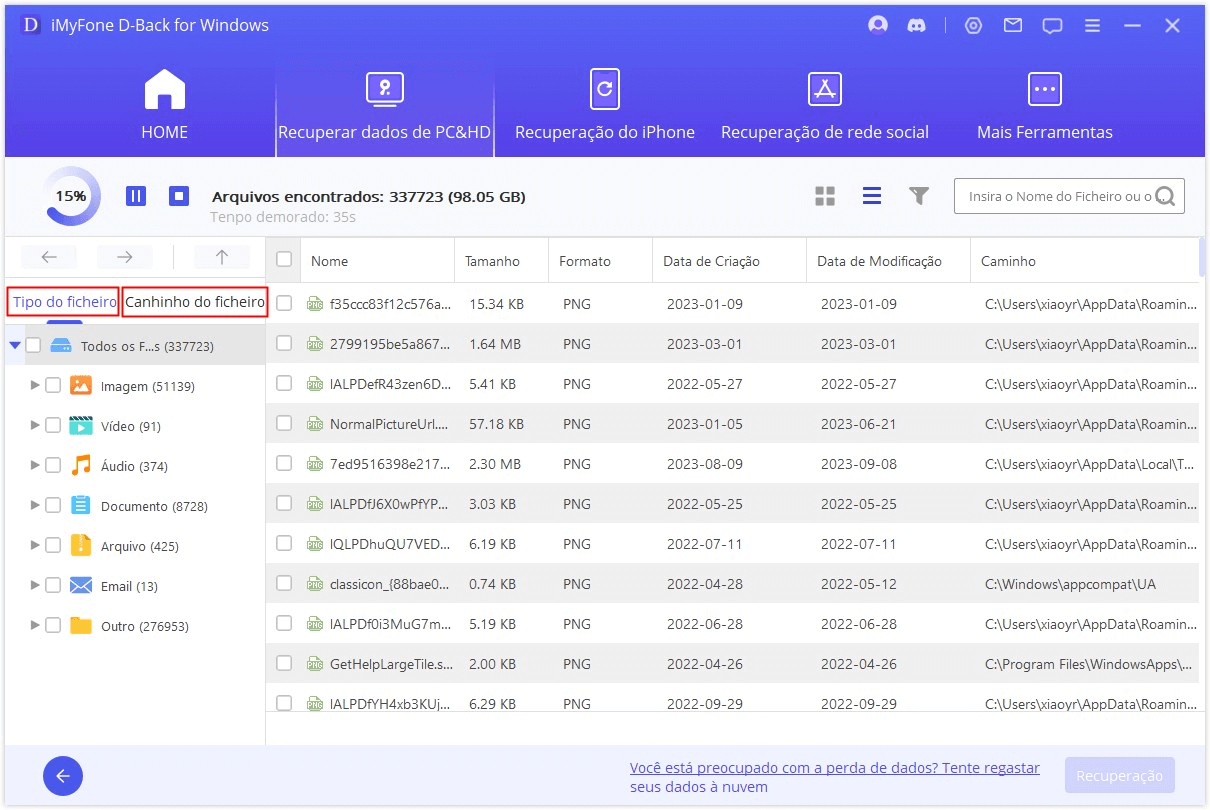The width and height of the screenshot is (1210, 810).
Task: Select the Canhinho do ficheiro tab
Action: click(x=195, y=302)
